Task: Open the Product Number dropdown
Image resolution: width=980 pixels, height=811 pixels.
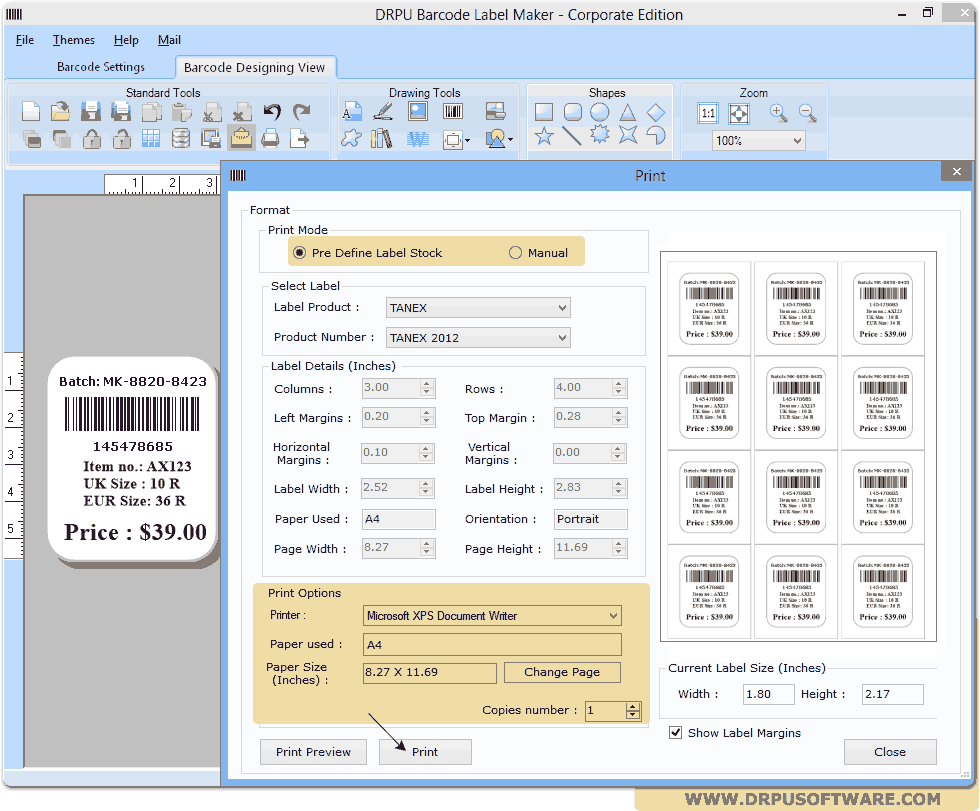Action: pos(478,337)
